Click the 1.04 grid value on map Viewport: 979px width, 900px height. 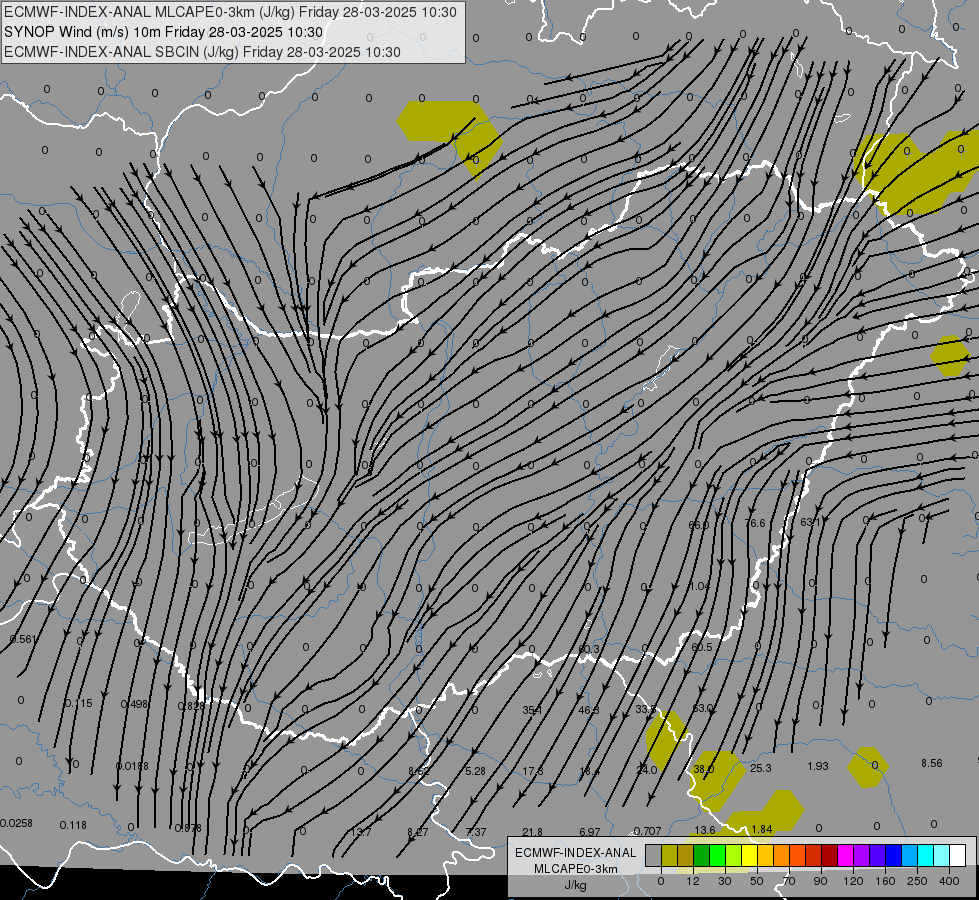point(699,586)
